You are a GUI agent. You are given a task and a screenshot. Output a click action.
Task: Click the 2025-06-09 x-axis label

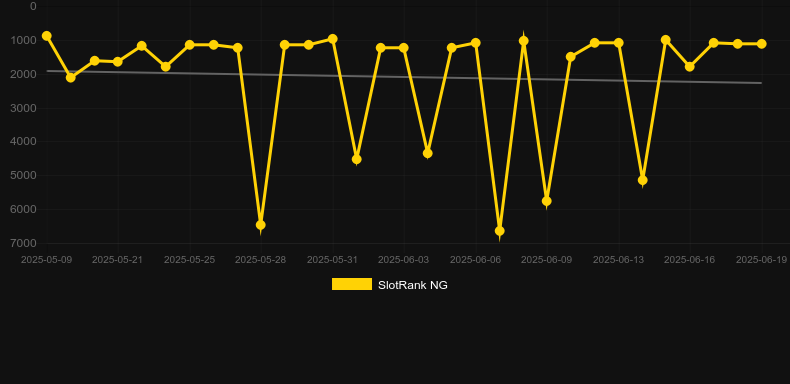pos(547,260)
